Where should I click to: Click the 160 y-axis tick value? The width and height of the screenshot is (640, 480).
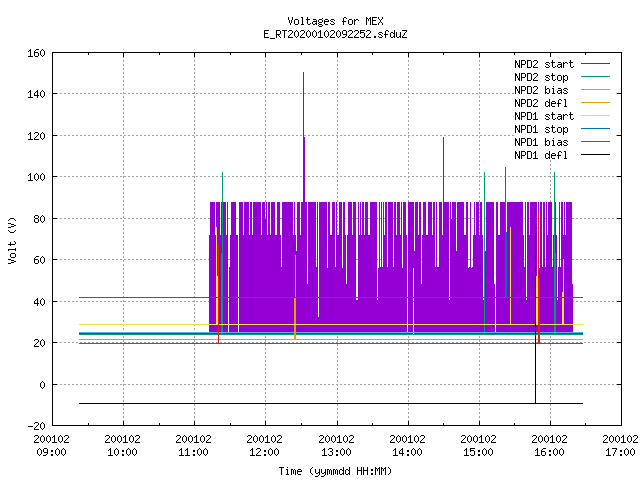[36, 53]
